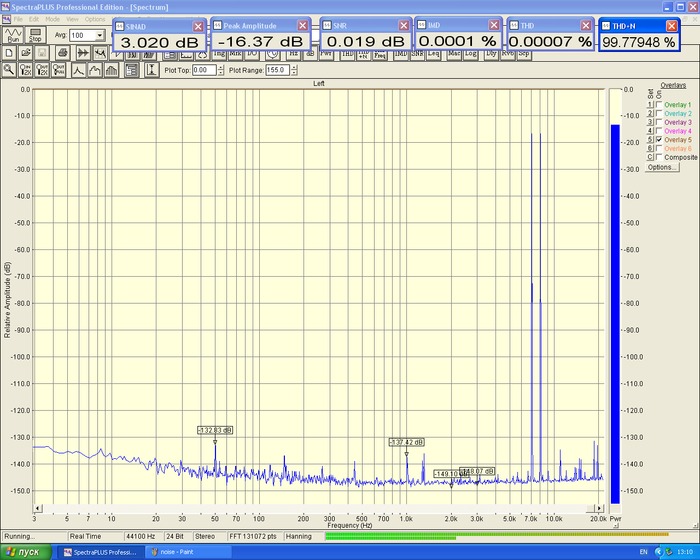Click the New file toolbar icon

click(9, 53)
